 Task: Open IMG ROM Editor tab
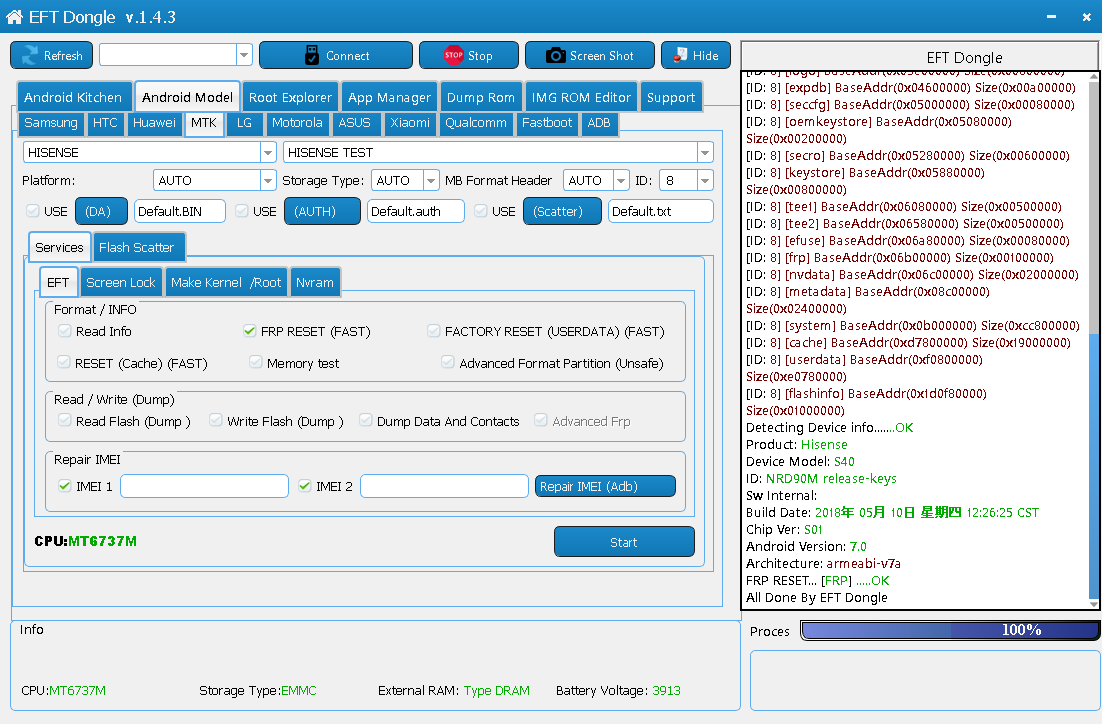581,97
